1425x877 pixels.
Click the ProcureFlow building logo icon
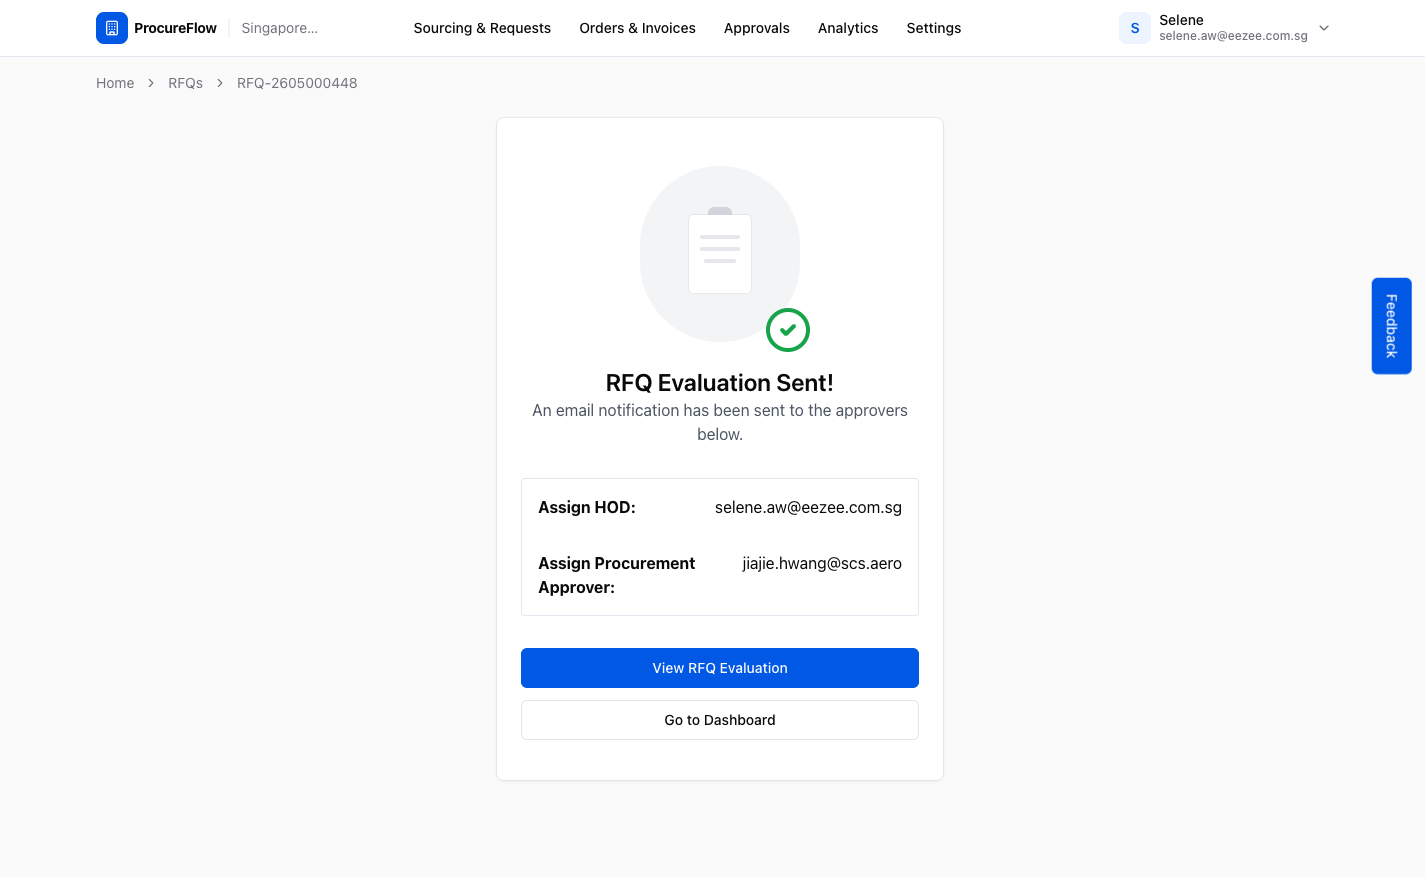pos(112,28)
